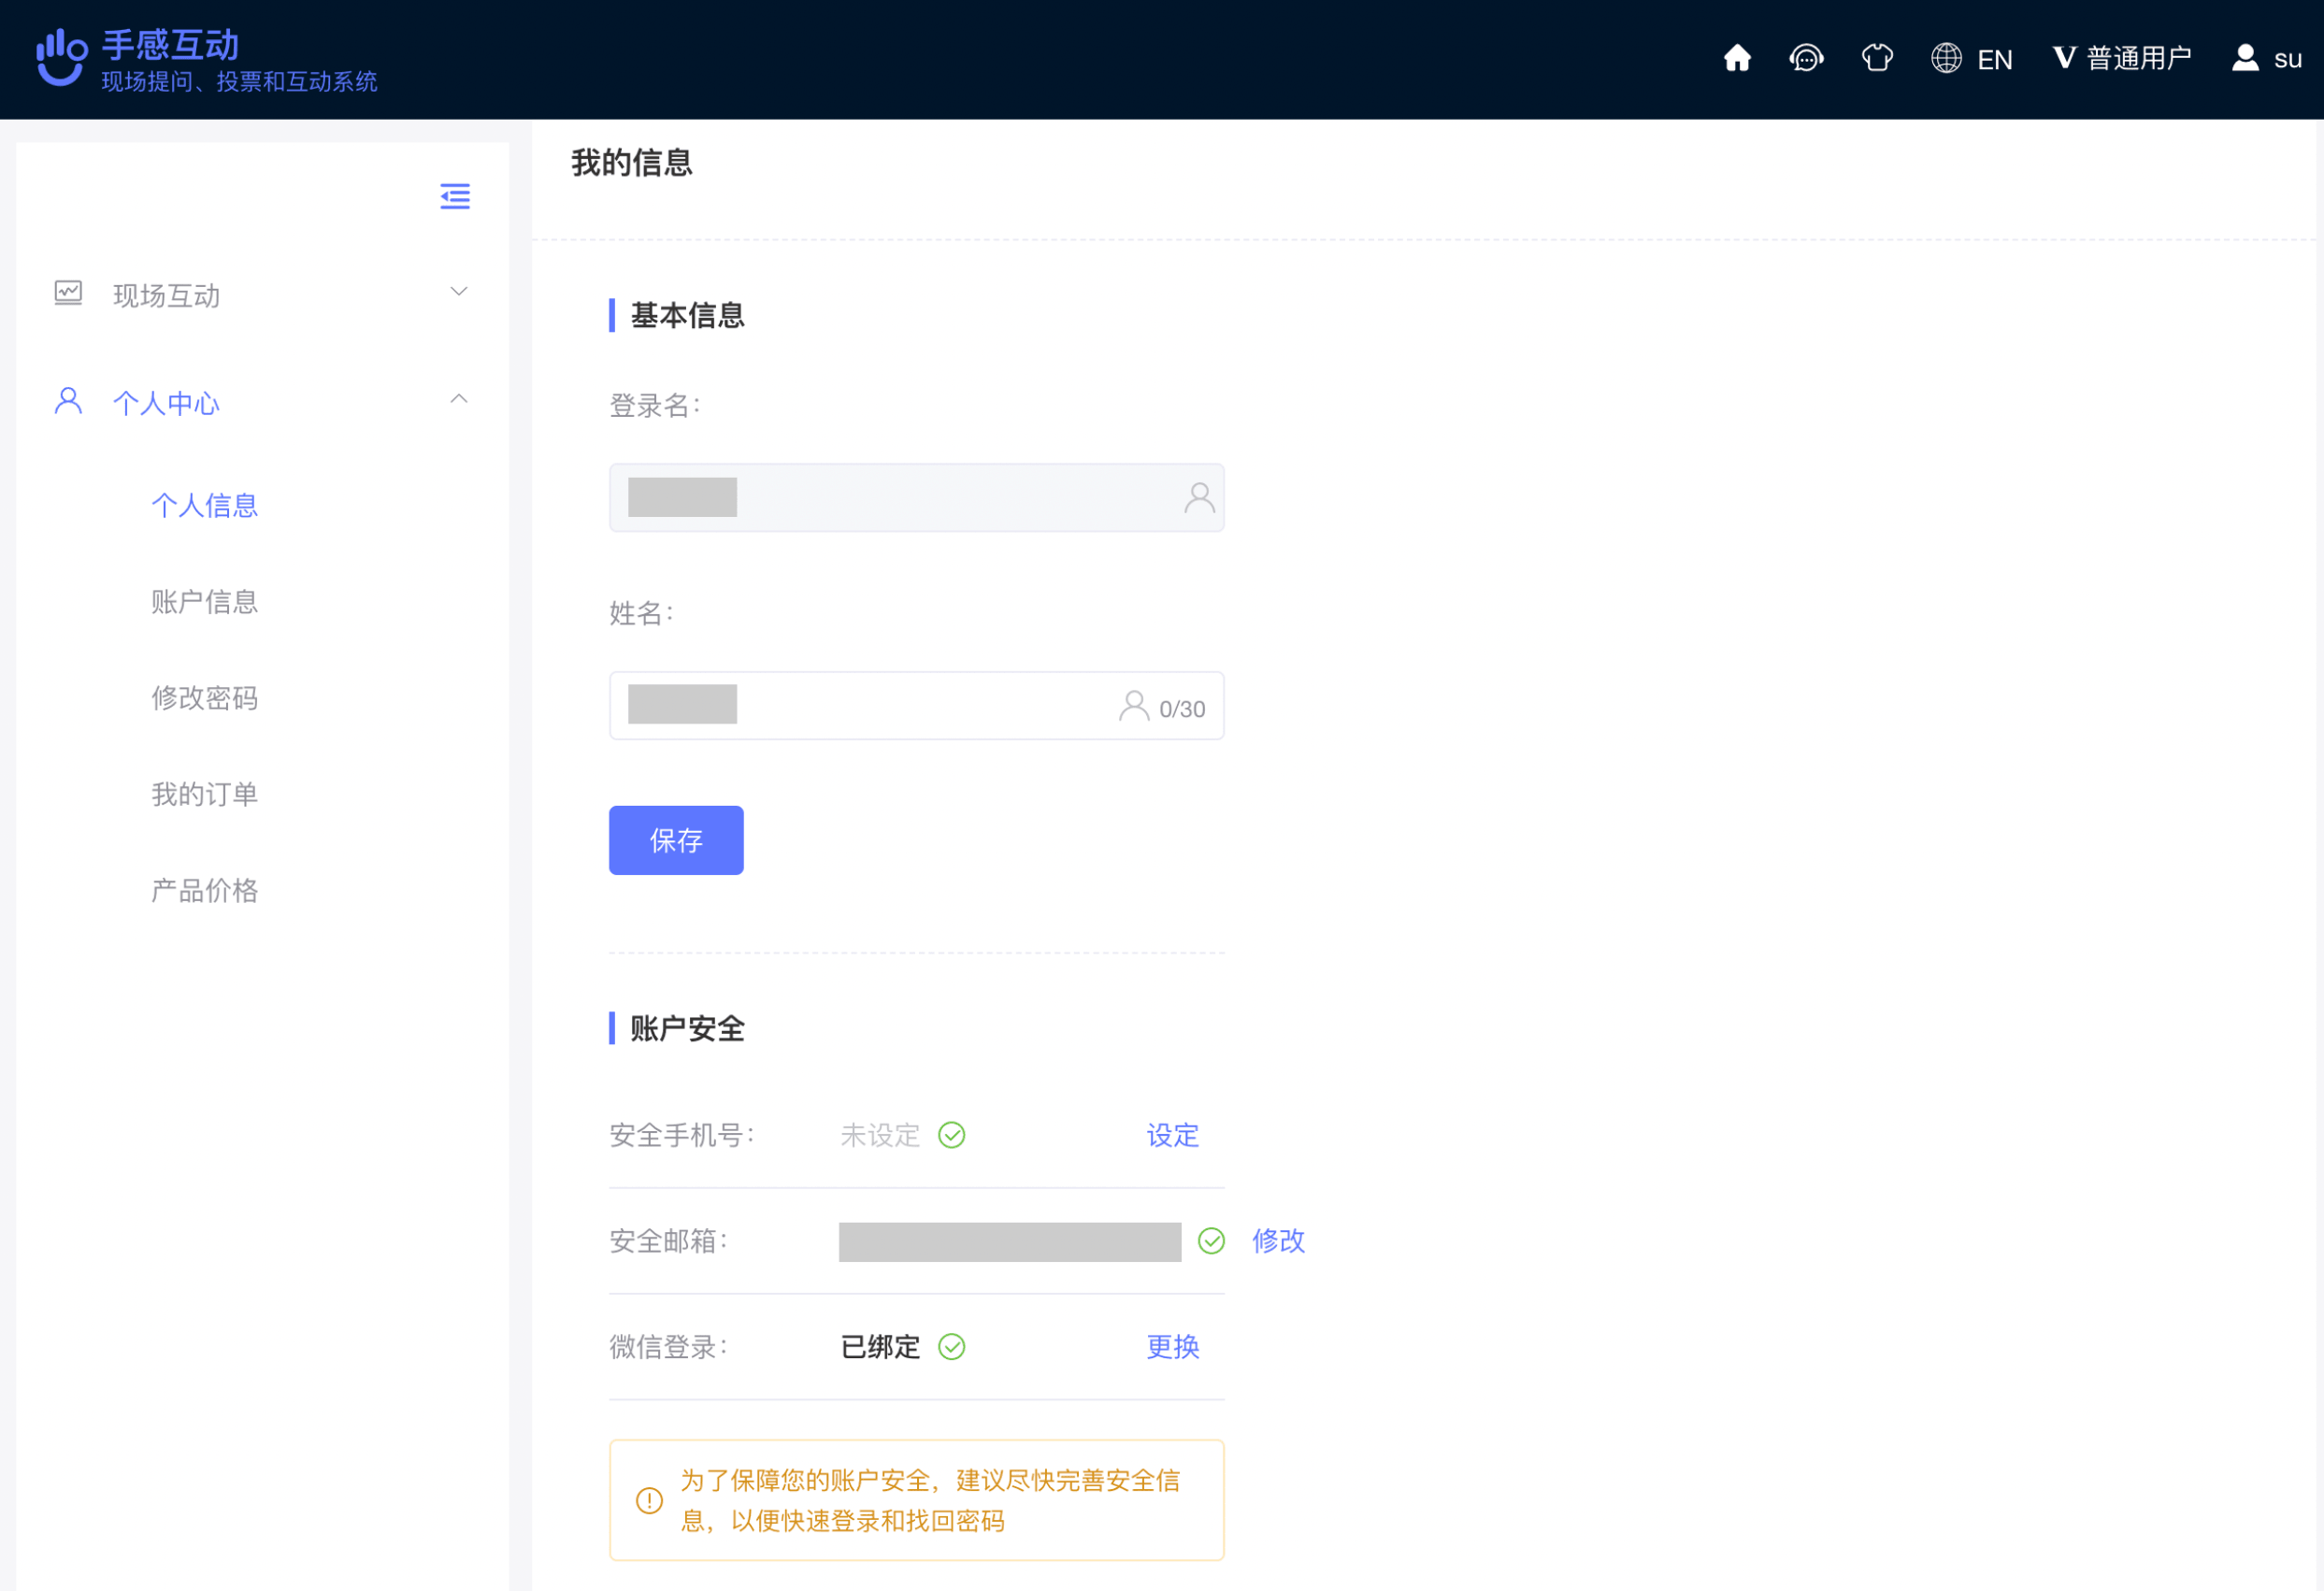Image resolution: width=2324 pixels, height=1591 pixels.
Task: Click the 基本信息 section heading
Action: click(687, 315)
